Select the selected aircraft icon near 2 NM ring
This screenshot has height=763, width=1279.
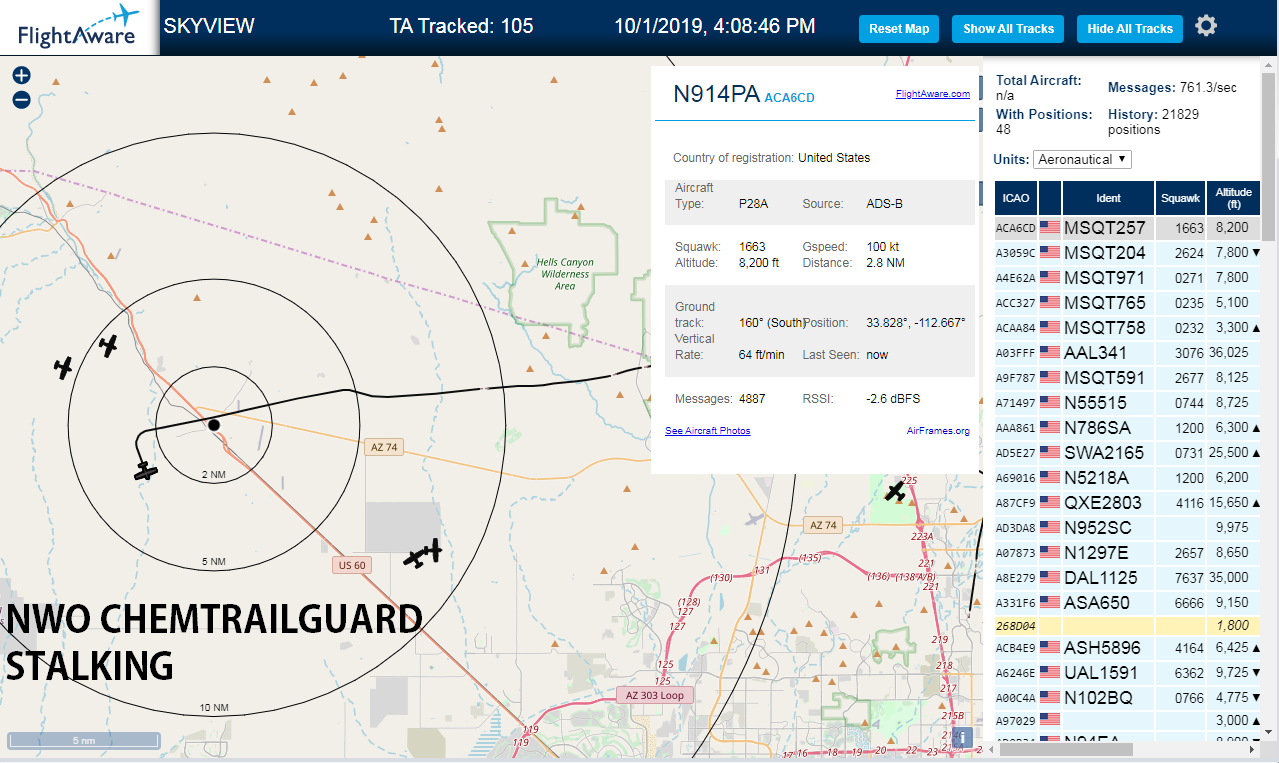[147, 470]
